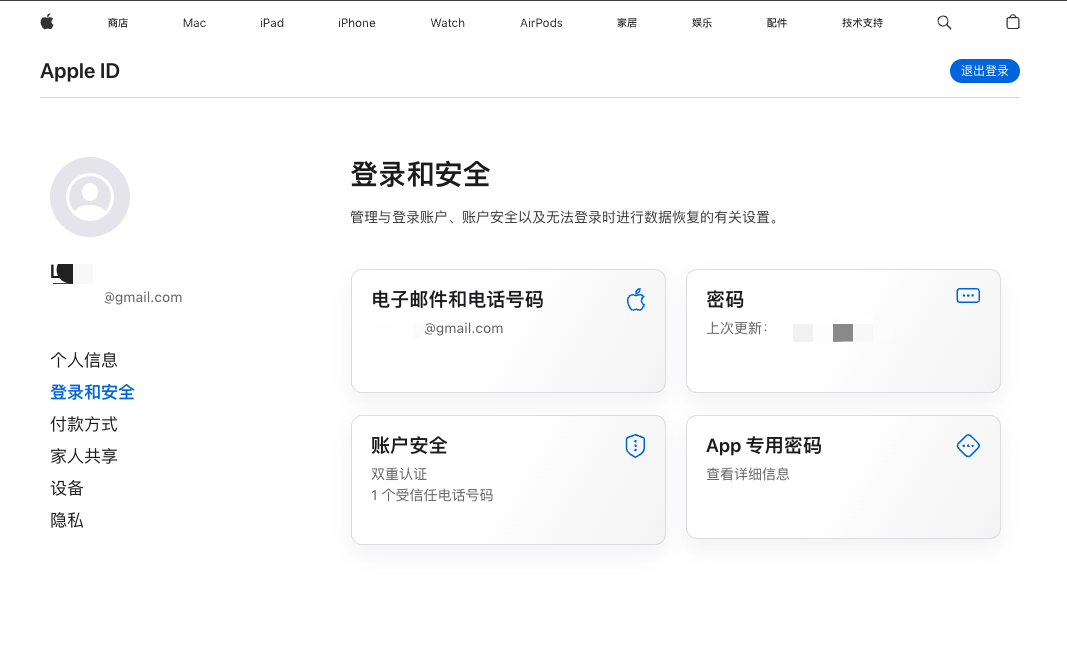Click the shield icon on 账户安全 card
The height and width of the screenshot is (647, 1067).
coord(635,446)
